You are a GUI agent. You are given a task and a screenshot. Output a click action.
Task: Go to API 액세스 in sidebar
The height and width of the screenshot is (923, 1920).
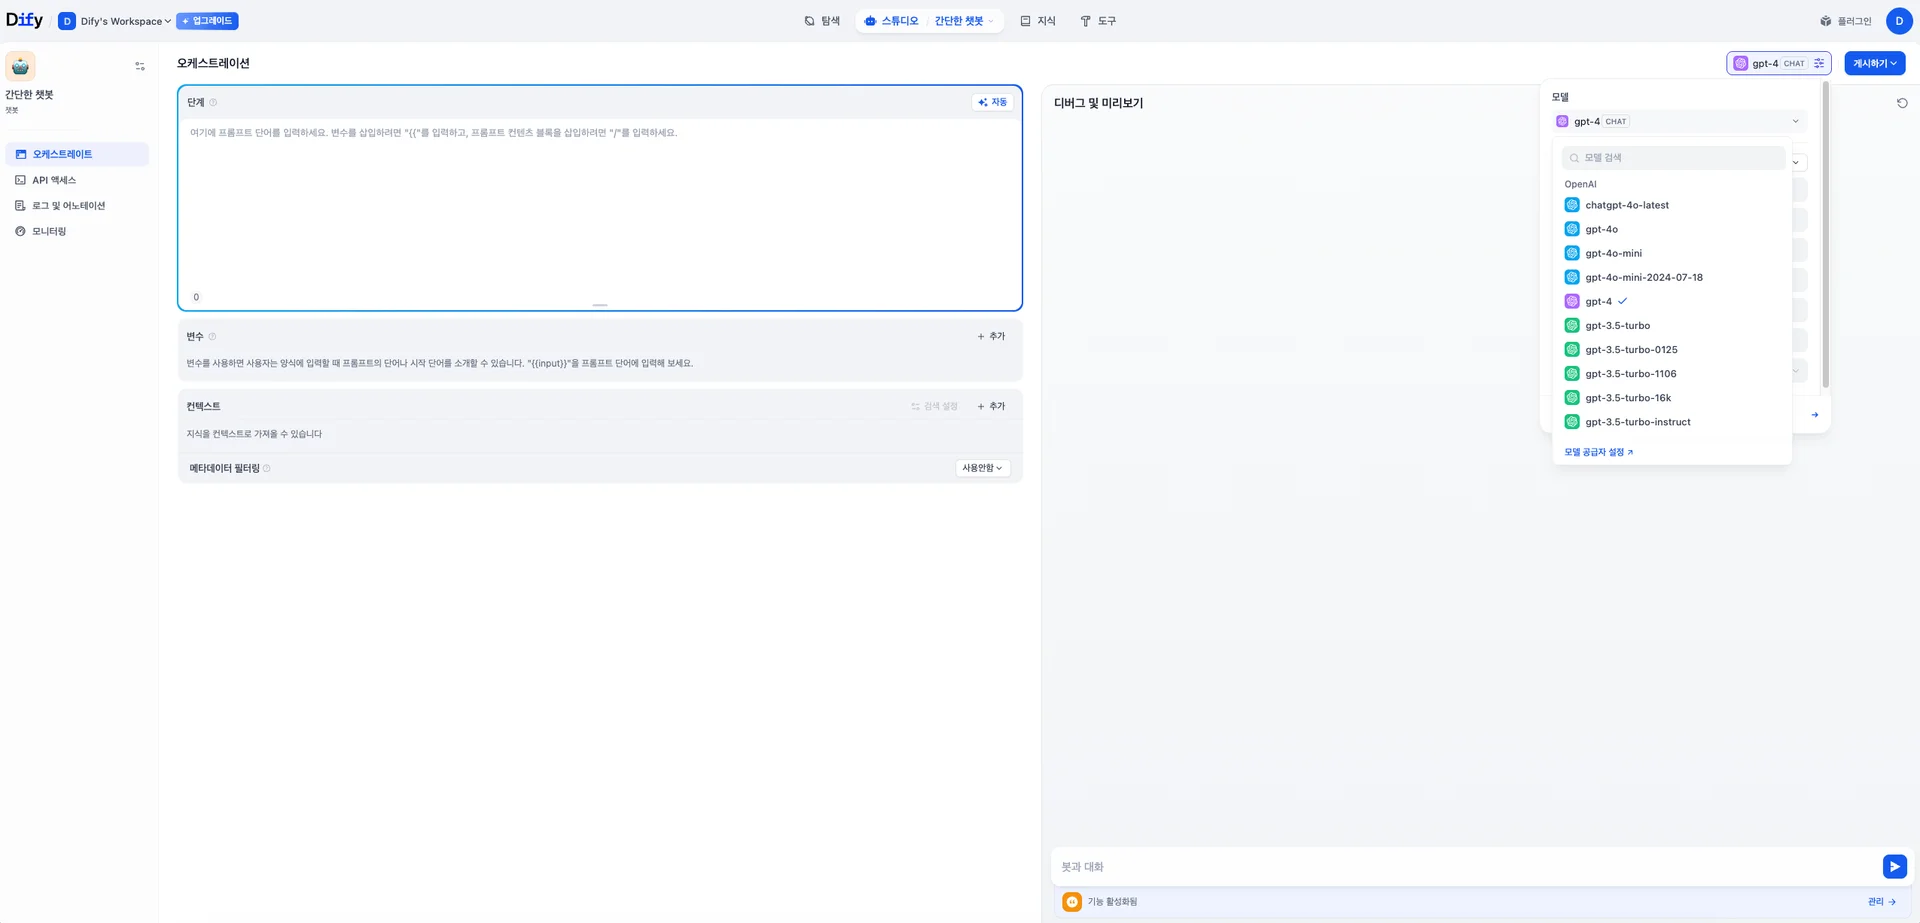tap(54, 180)
